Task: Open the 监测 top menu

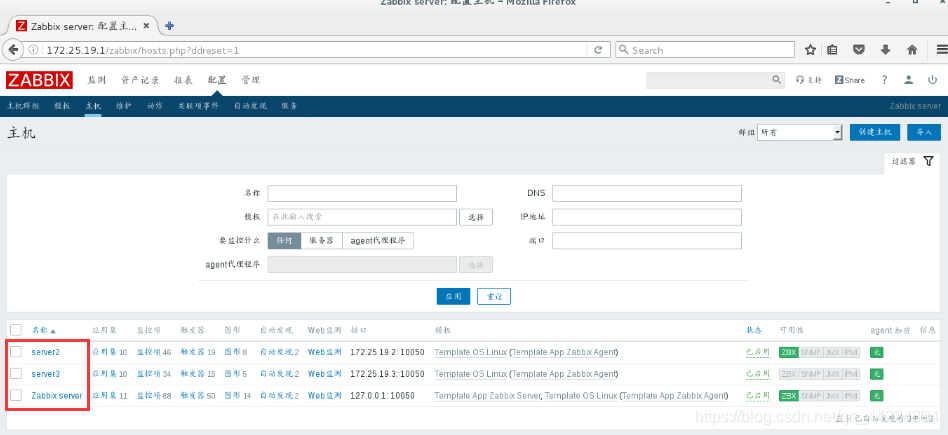Action: (96, 80)
